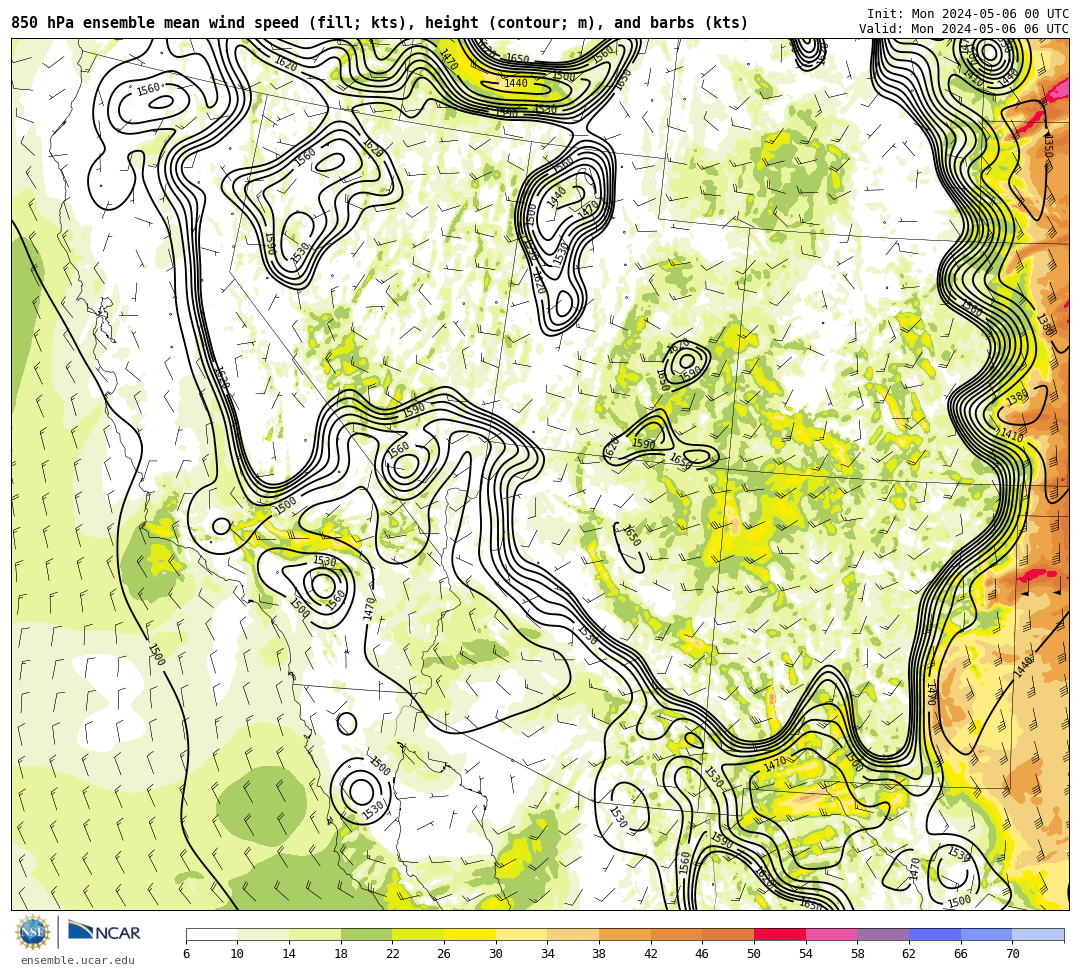Click the '26' tick label under color bar
The width and height of the screenshot is (1080, 973).
tap(444, 954)
